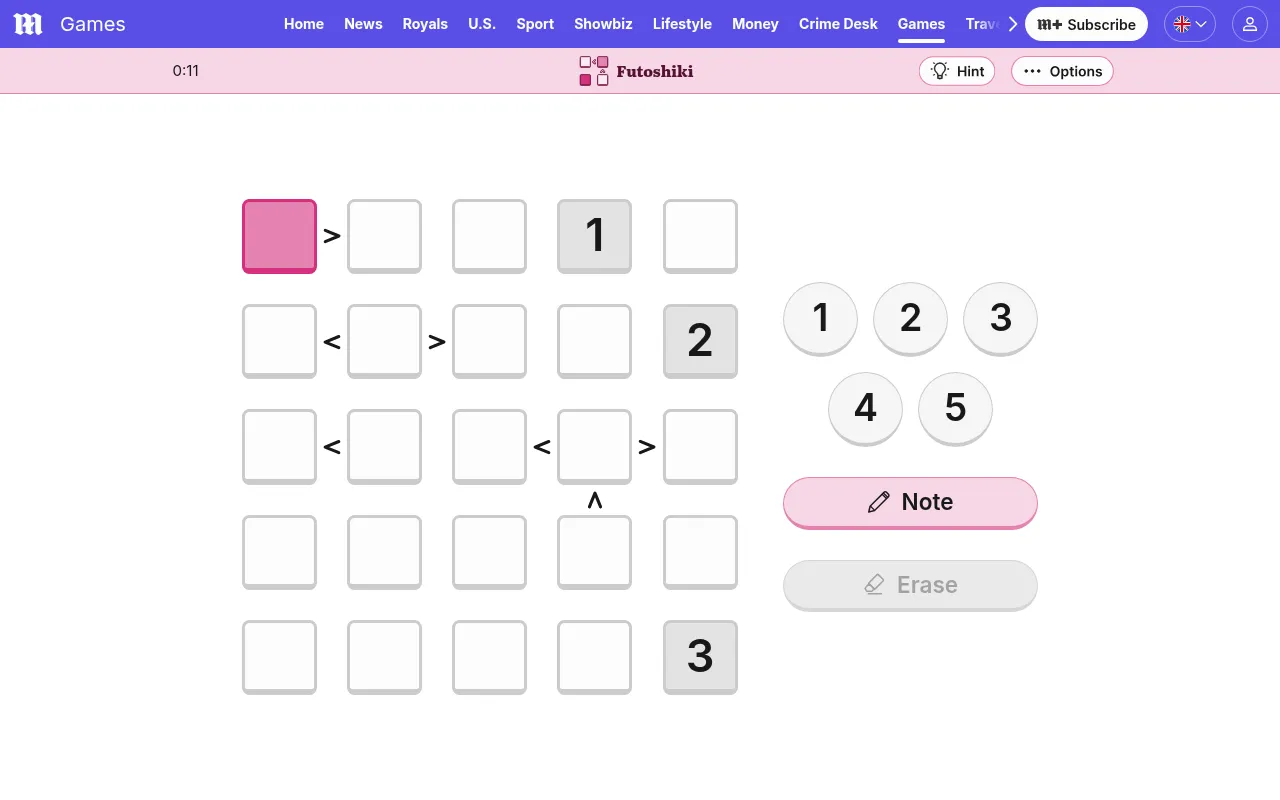Select the empty cell below the ^ sign
Viewport: 1280px width, 800px height.
pos(594,552)
